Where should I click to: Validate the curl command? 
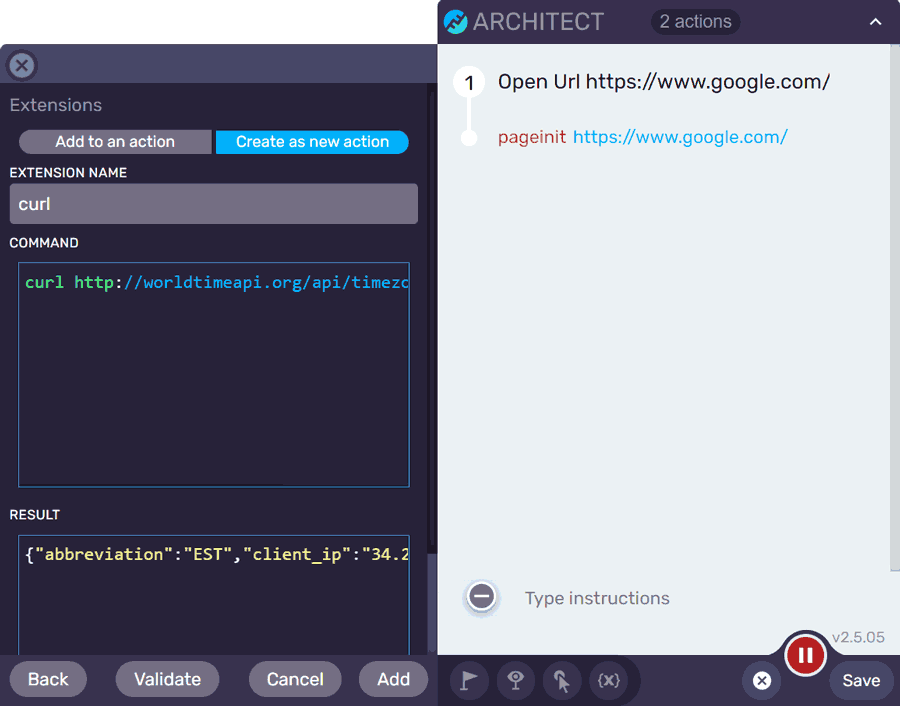[168, 680]
